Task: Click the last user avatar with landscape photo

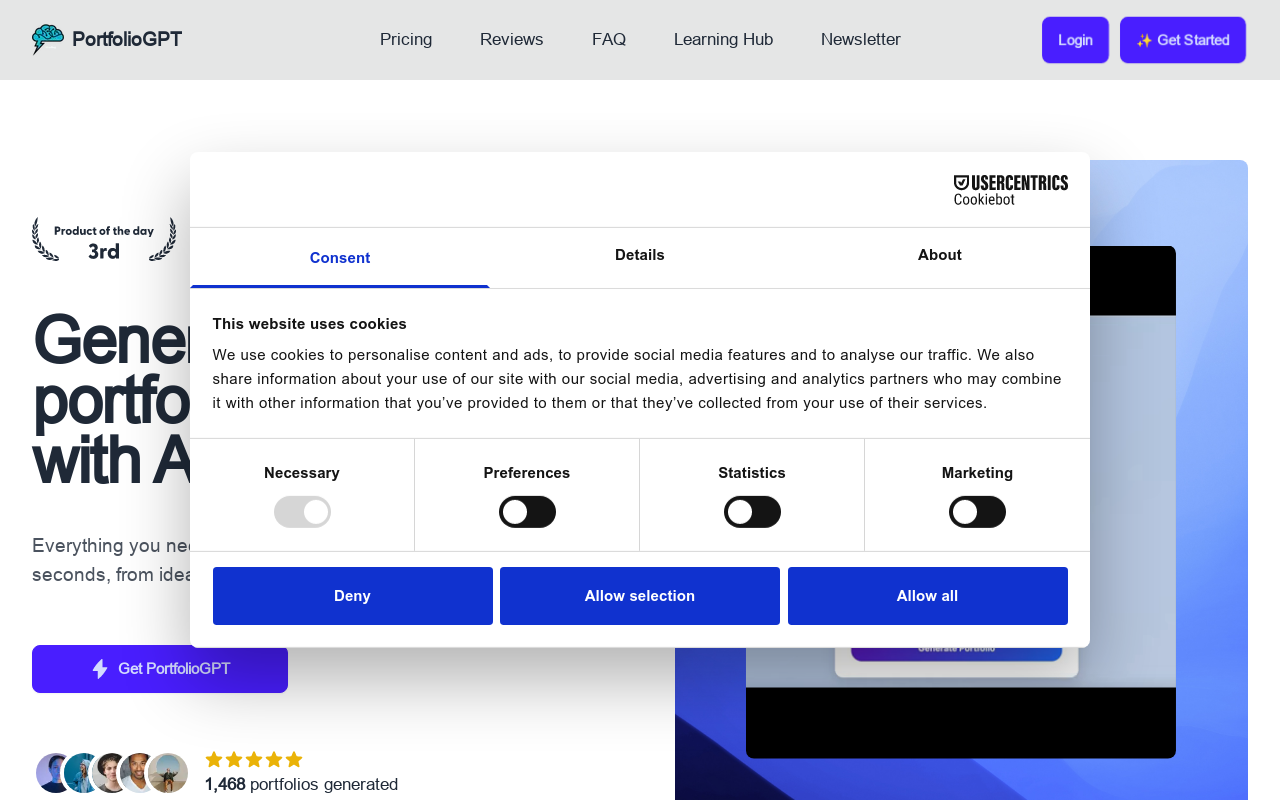Action: click(x=168, y=773)
